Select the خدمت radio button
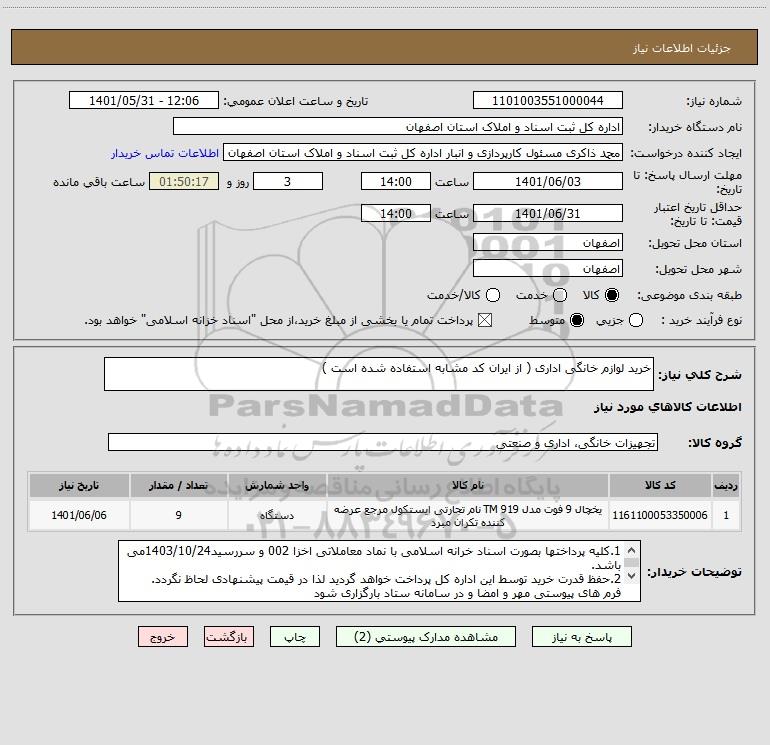Image resolution: width=770 pixels, height=745 pixels. click(560, 295)
